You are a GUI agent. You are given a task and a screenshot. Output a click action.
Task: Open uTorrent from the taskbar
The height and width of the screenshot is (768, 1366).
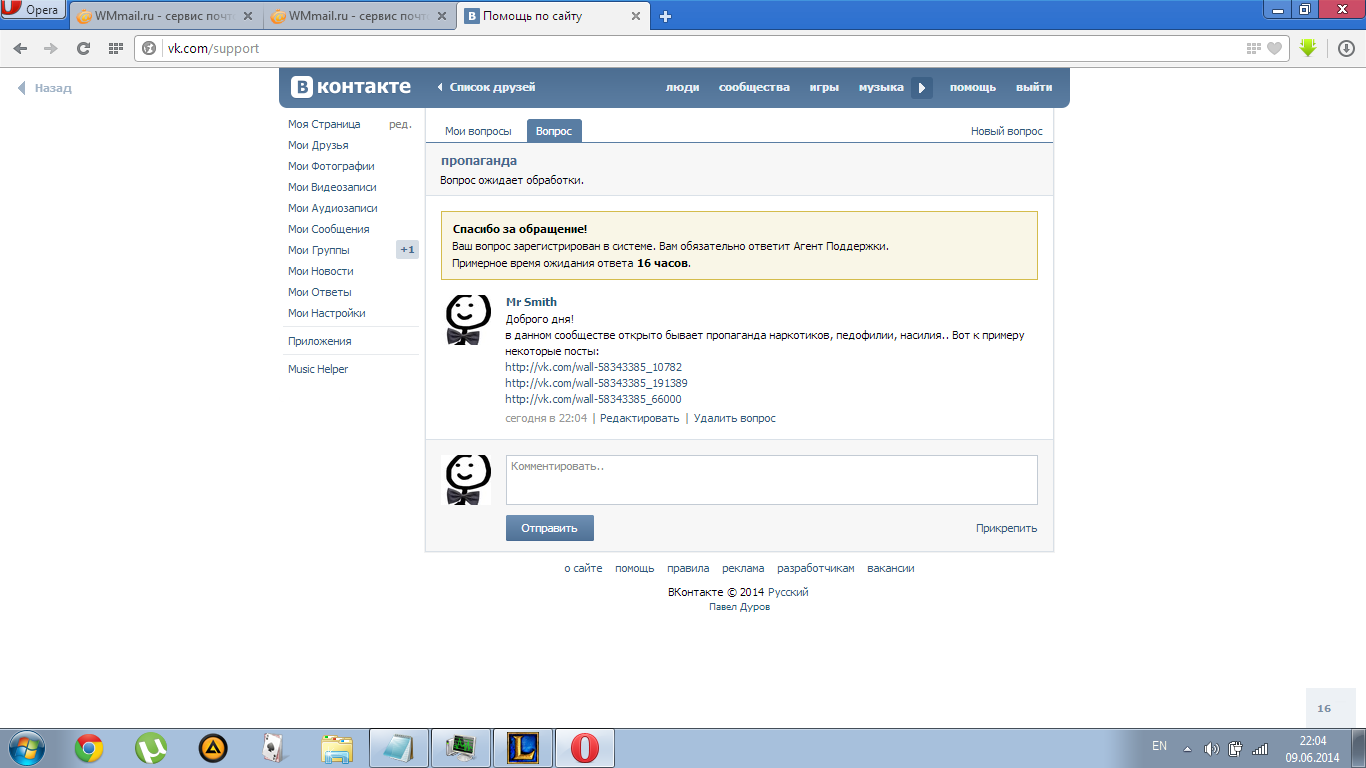151,748
